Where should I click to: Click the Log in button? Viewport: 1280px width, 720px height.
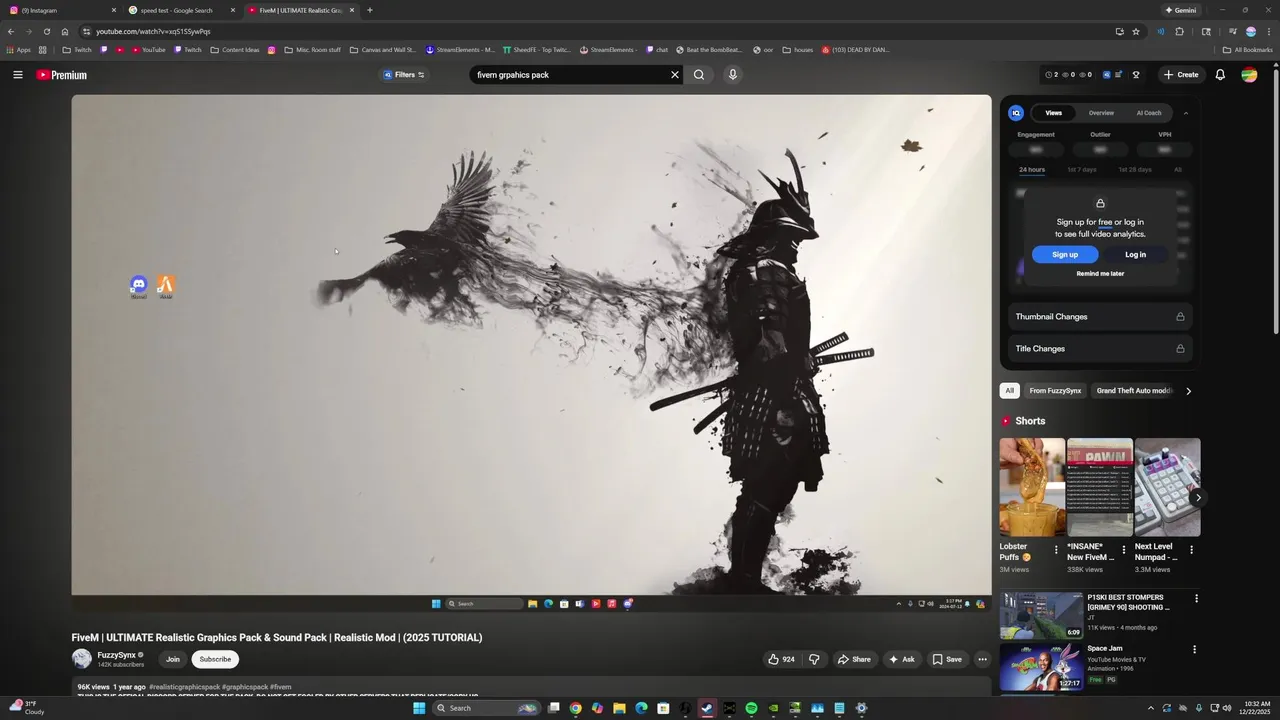coord(1135,255)
